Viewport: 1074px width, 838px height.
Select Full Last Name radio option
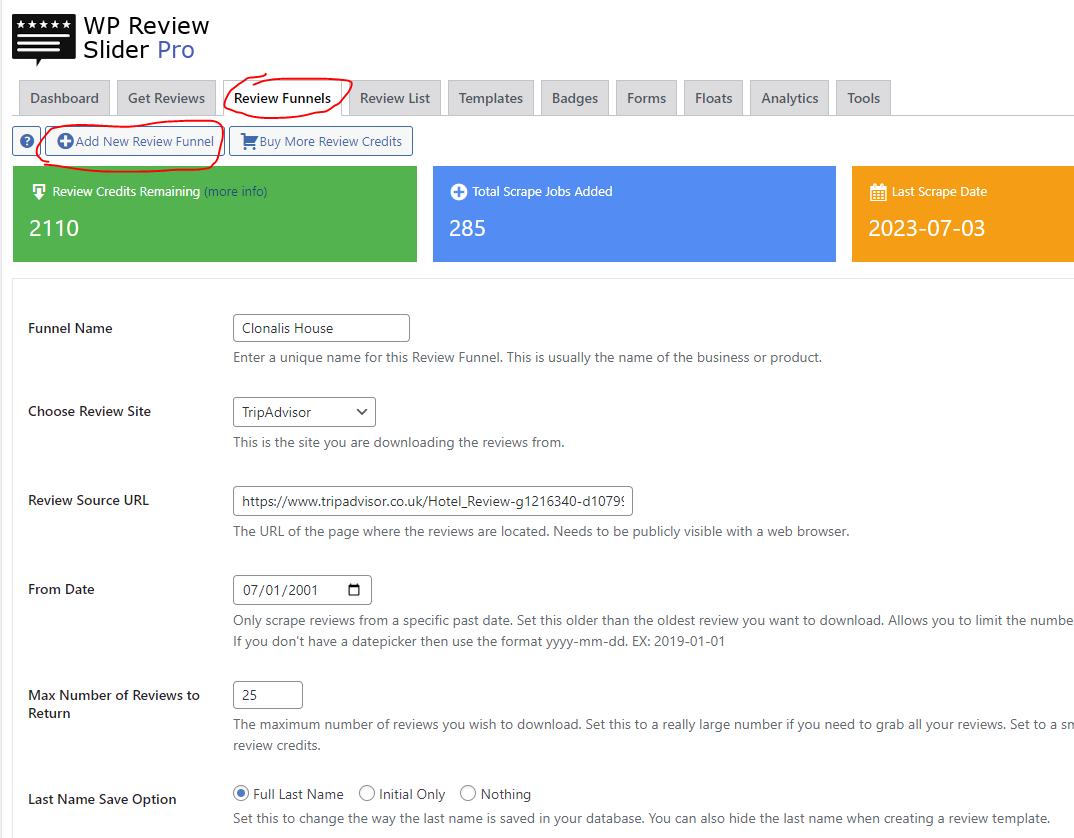(x=240, y=793)
